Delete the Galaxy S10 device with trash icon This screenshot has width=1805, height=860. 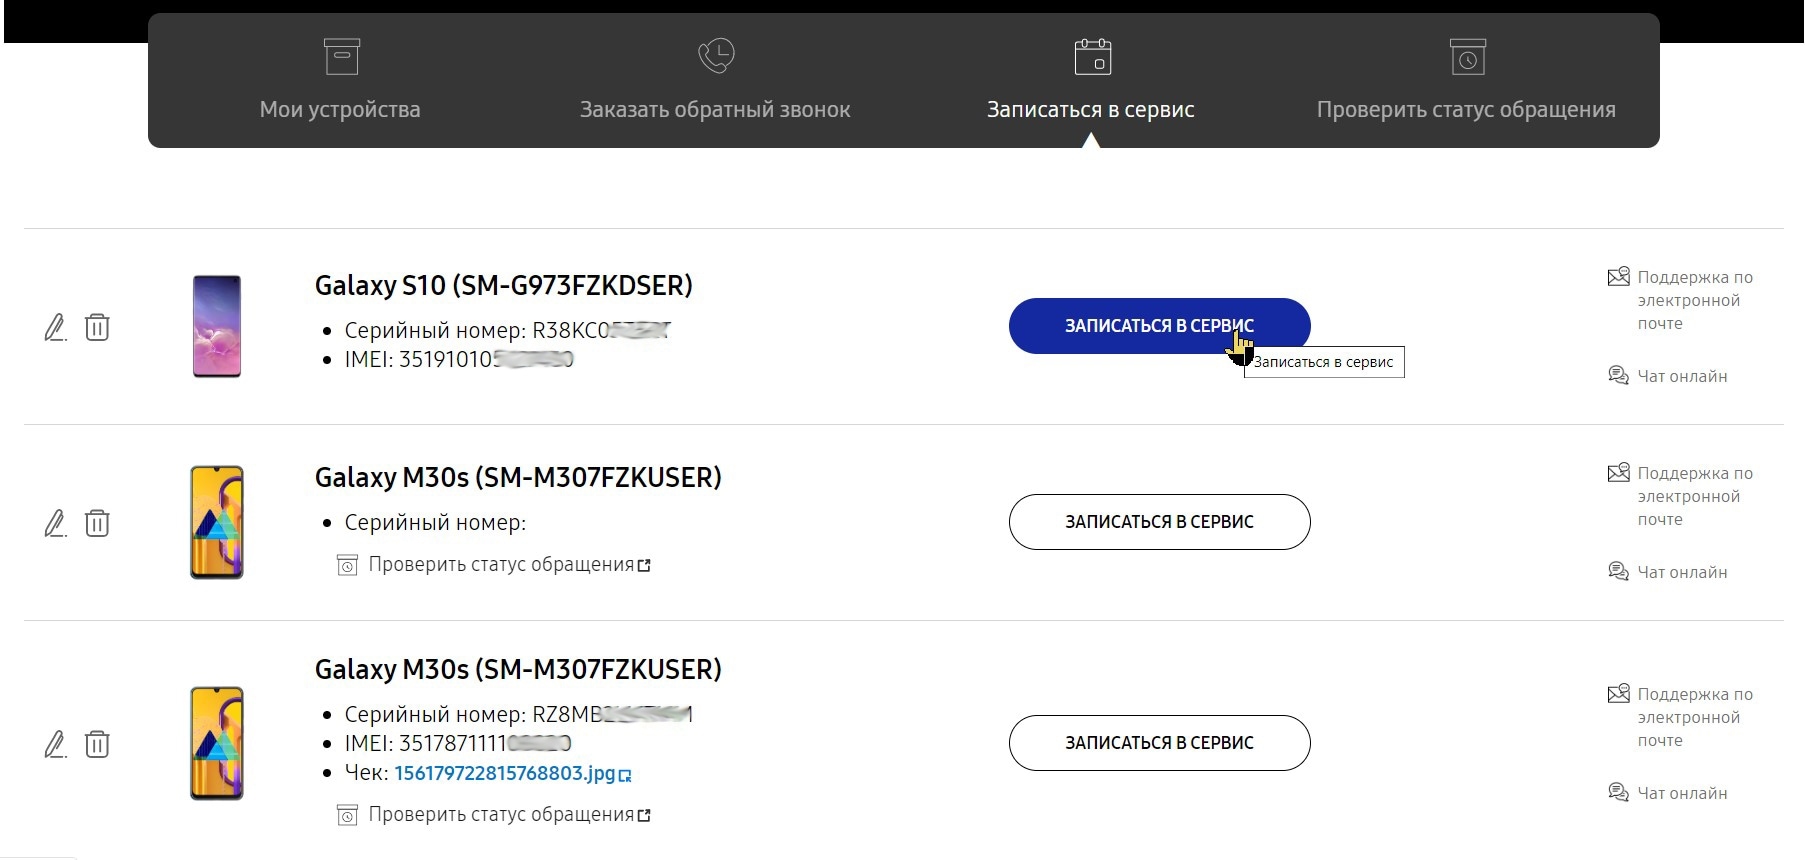click(97, 327)
